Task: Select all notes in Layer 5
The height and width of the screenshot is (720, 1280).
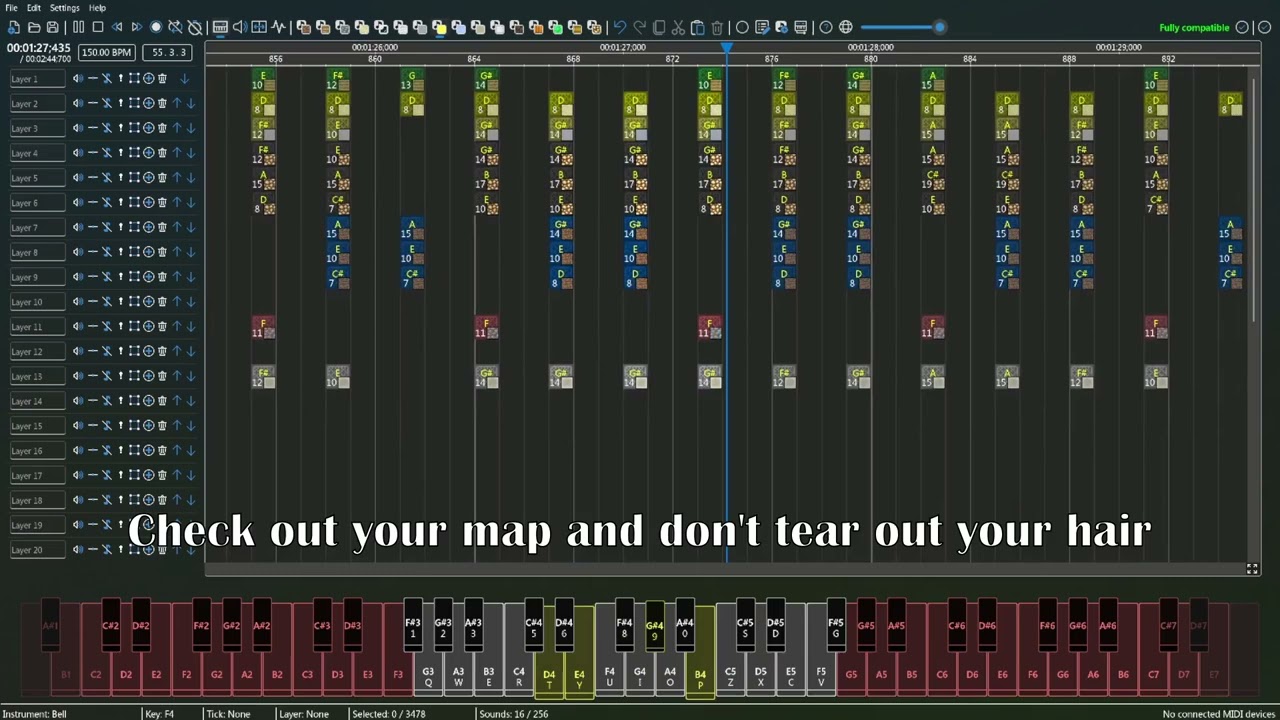Action: click(134, 178)
